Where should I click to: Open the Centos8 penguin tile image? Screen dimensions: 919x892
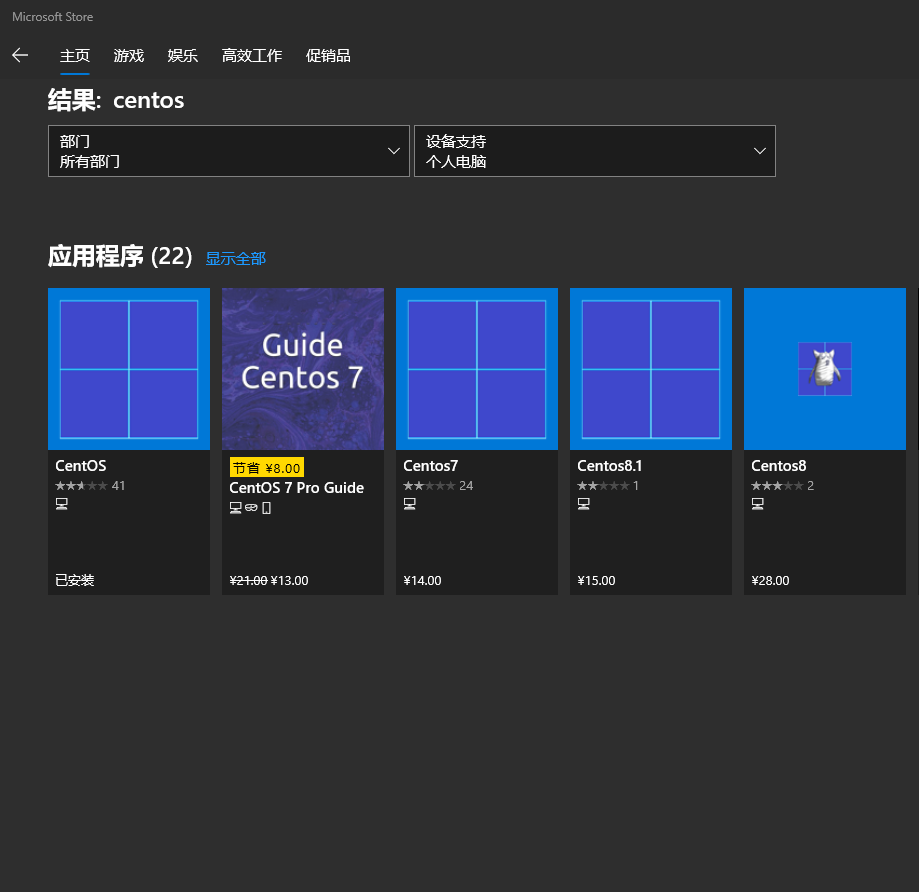click(x=825, y=369)
